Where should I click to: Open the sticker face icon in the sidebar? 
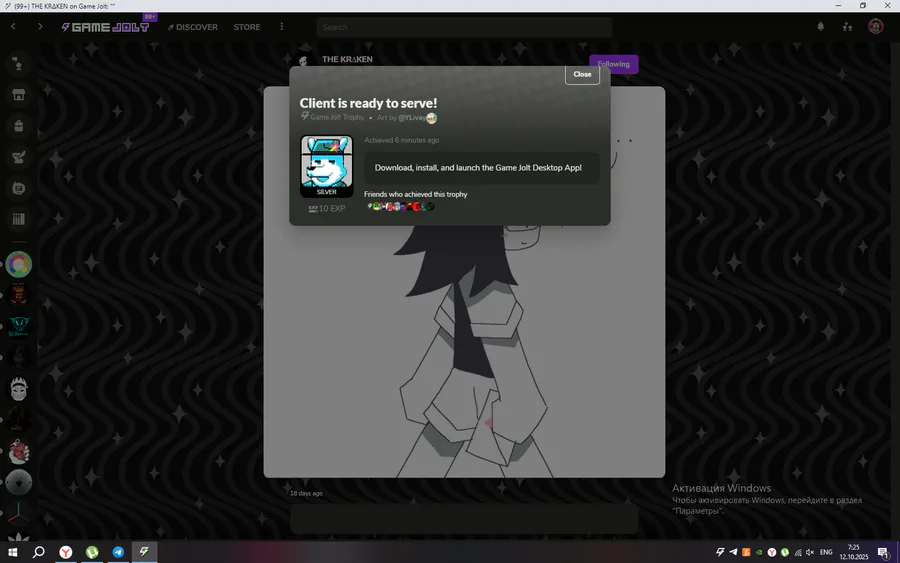pyautogui.click(x=18, y=188)
